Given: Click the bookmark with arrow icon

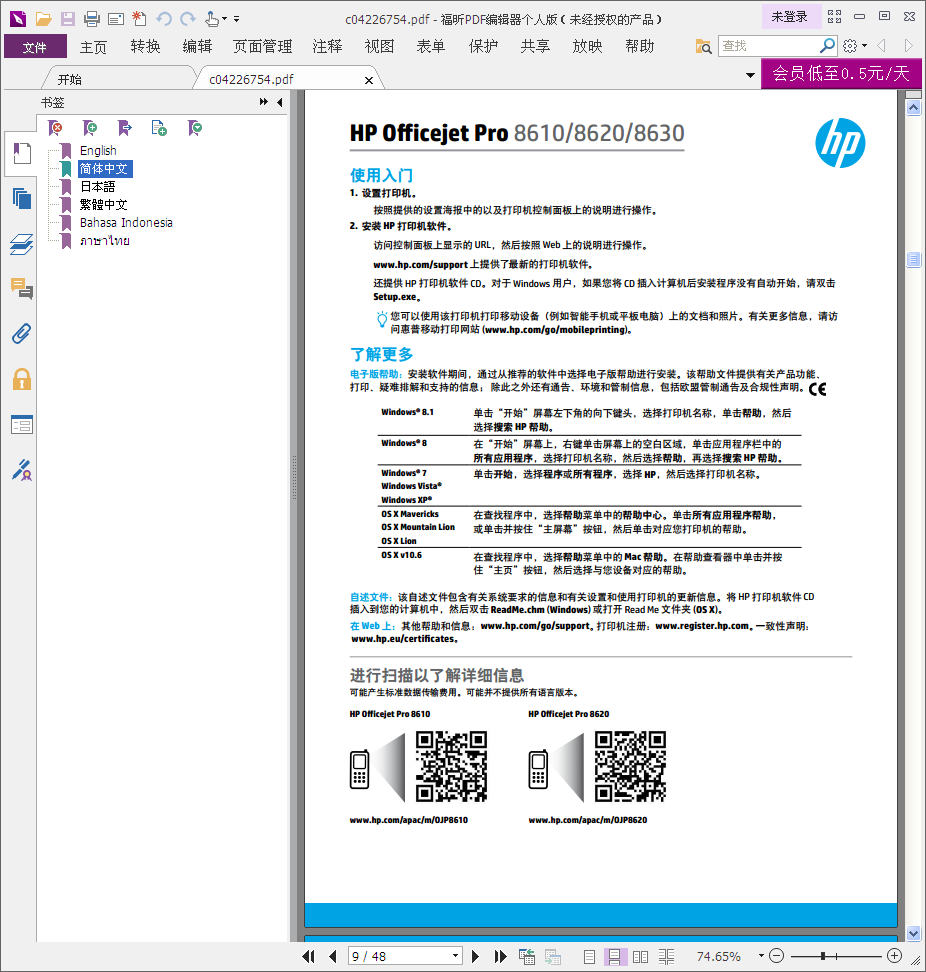Looking at the screenshot, I should pyautogui.click(x=125, y=128).
